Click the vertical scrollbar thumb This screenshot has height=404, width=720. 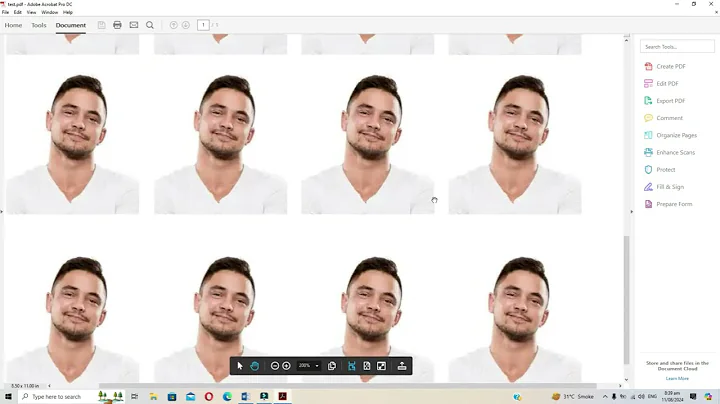point(626,299)
